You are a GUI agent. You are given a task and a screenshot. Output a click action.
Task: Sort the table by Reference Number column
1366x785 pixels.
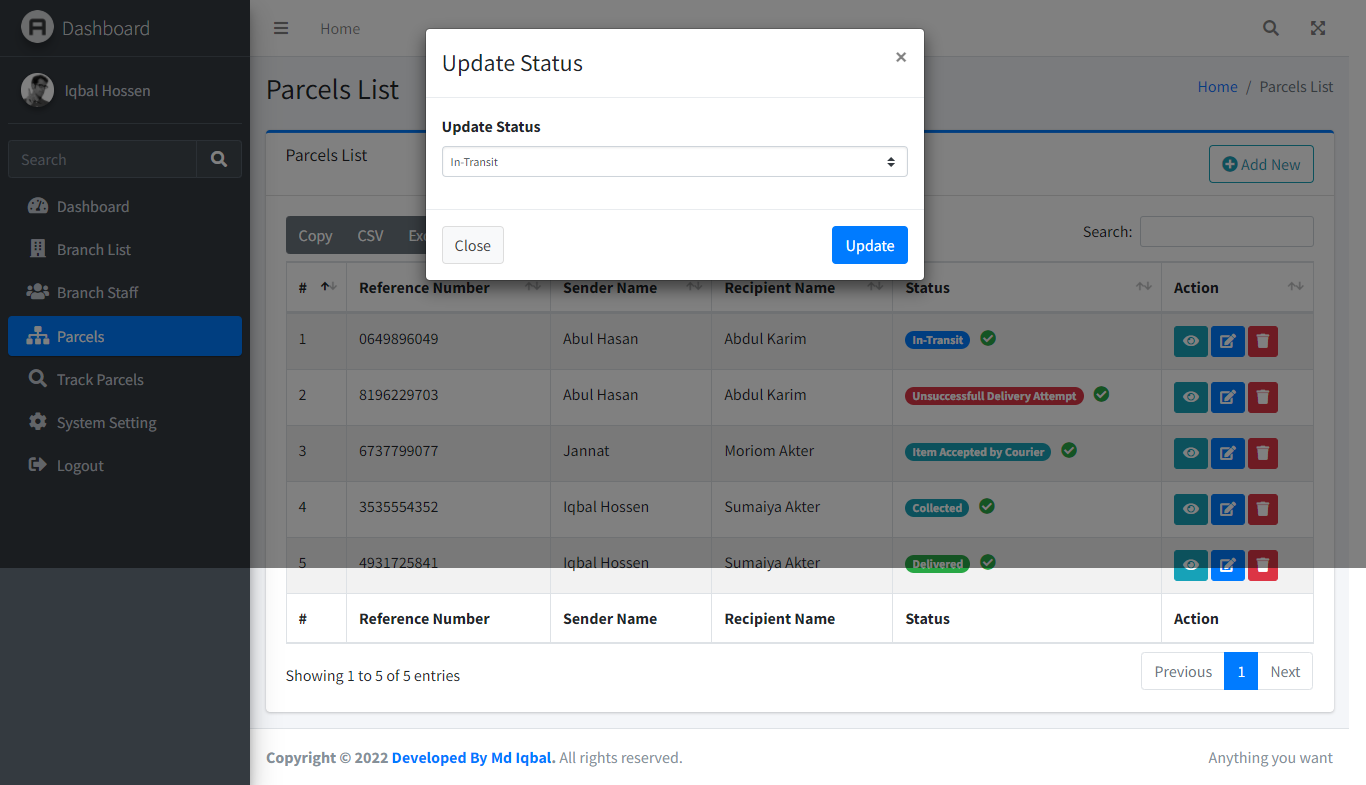(x=424, y=287)
